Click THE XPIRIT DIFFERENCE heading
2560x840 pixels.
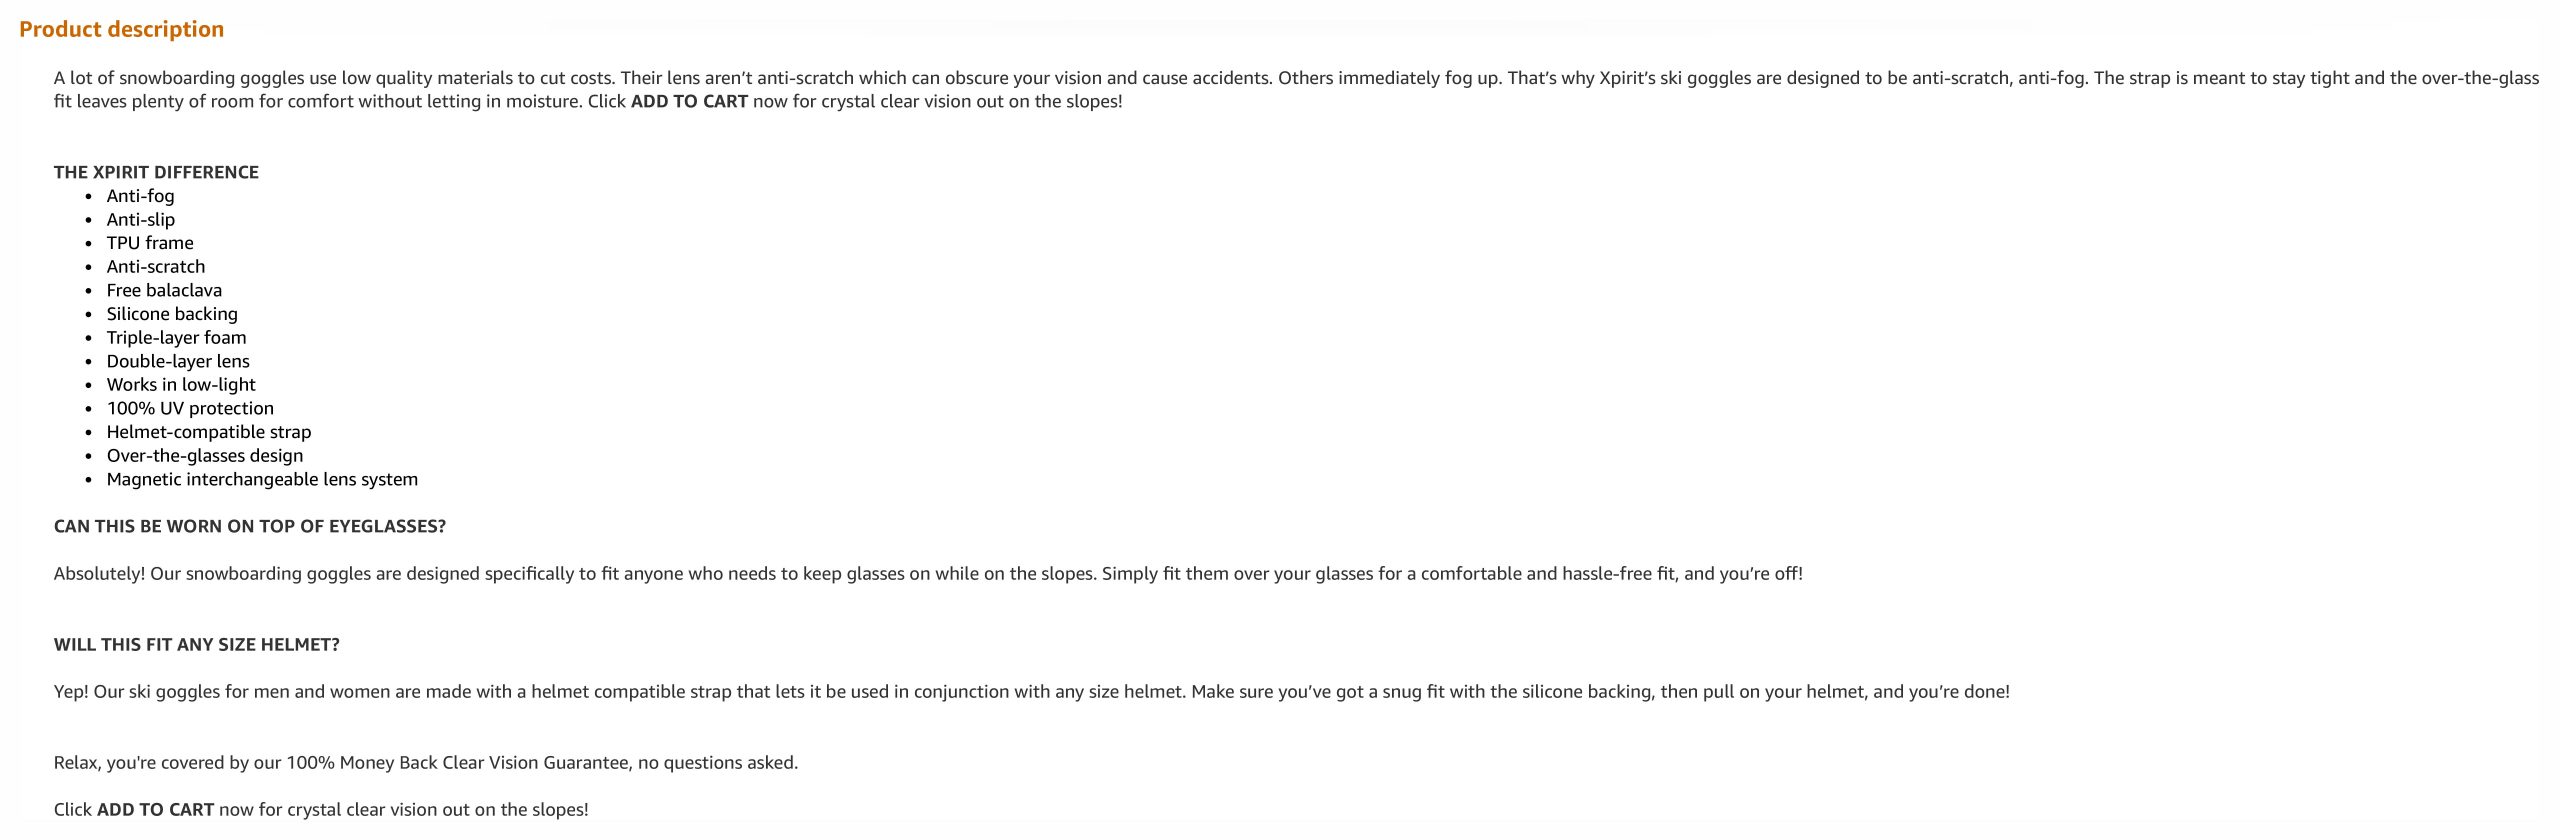point(156,172)
